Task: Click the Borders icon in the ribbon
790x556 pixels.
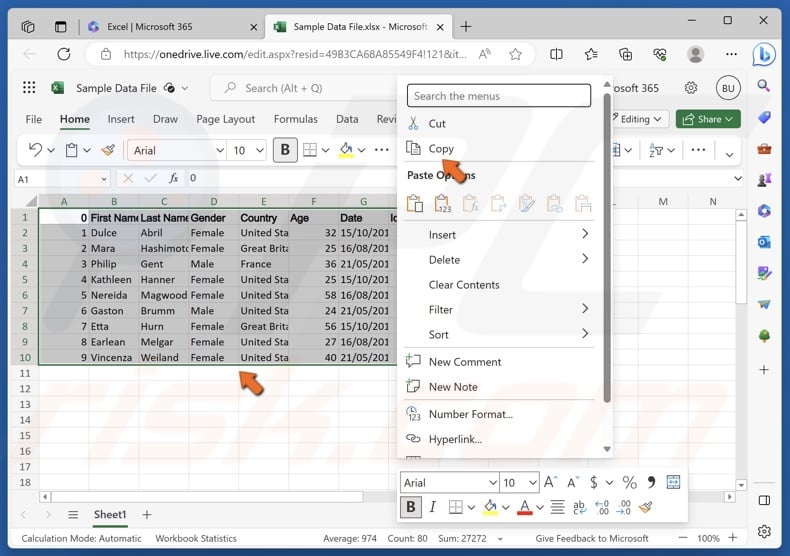Action: 310,150
